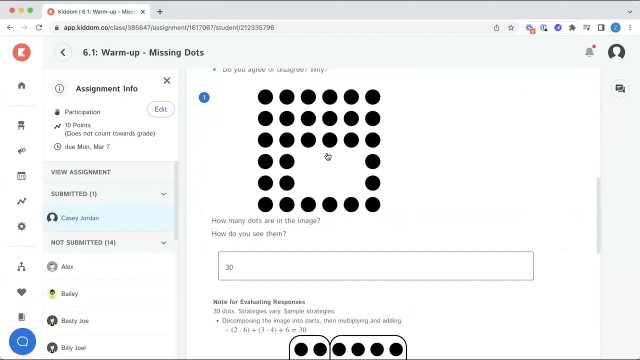This screenshot has width=640, height=360.
Task: Open the hierarchy sidebar icon
Action: coord(22,267)
